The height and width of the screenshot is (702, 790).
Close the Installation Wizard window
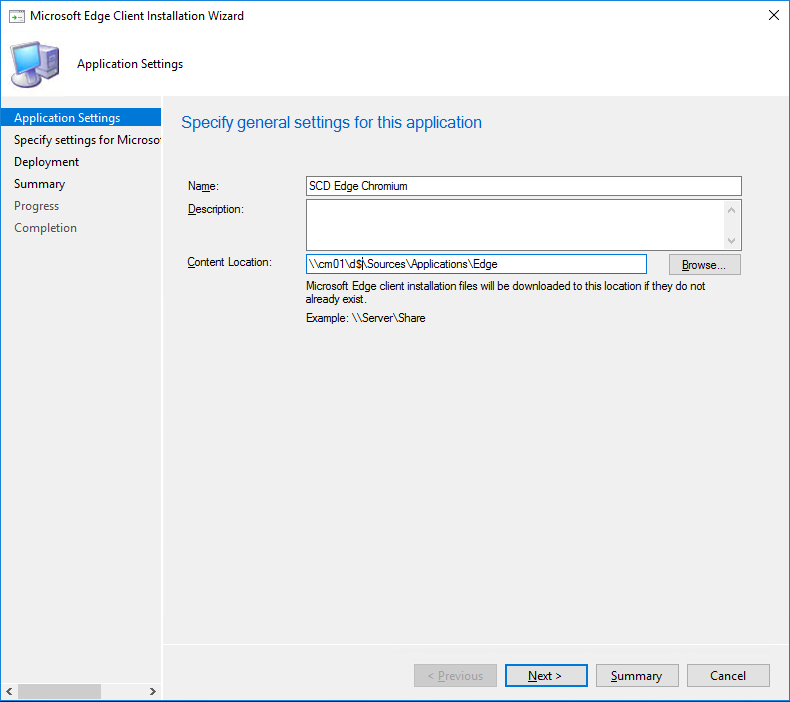click(x=773, y=15)
